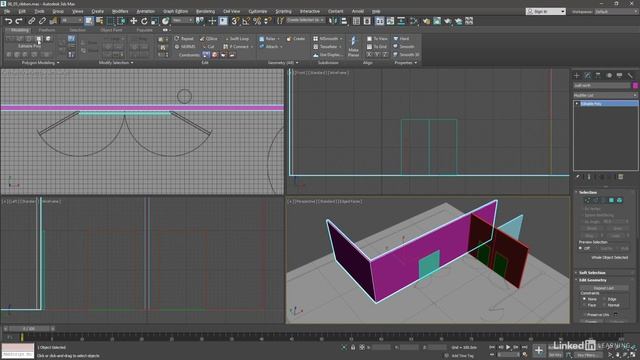Collapse the Edit Geometry rollout
Image resolution: width=640 pixels, height=360 pixels.
(x=593, y=280)
